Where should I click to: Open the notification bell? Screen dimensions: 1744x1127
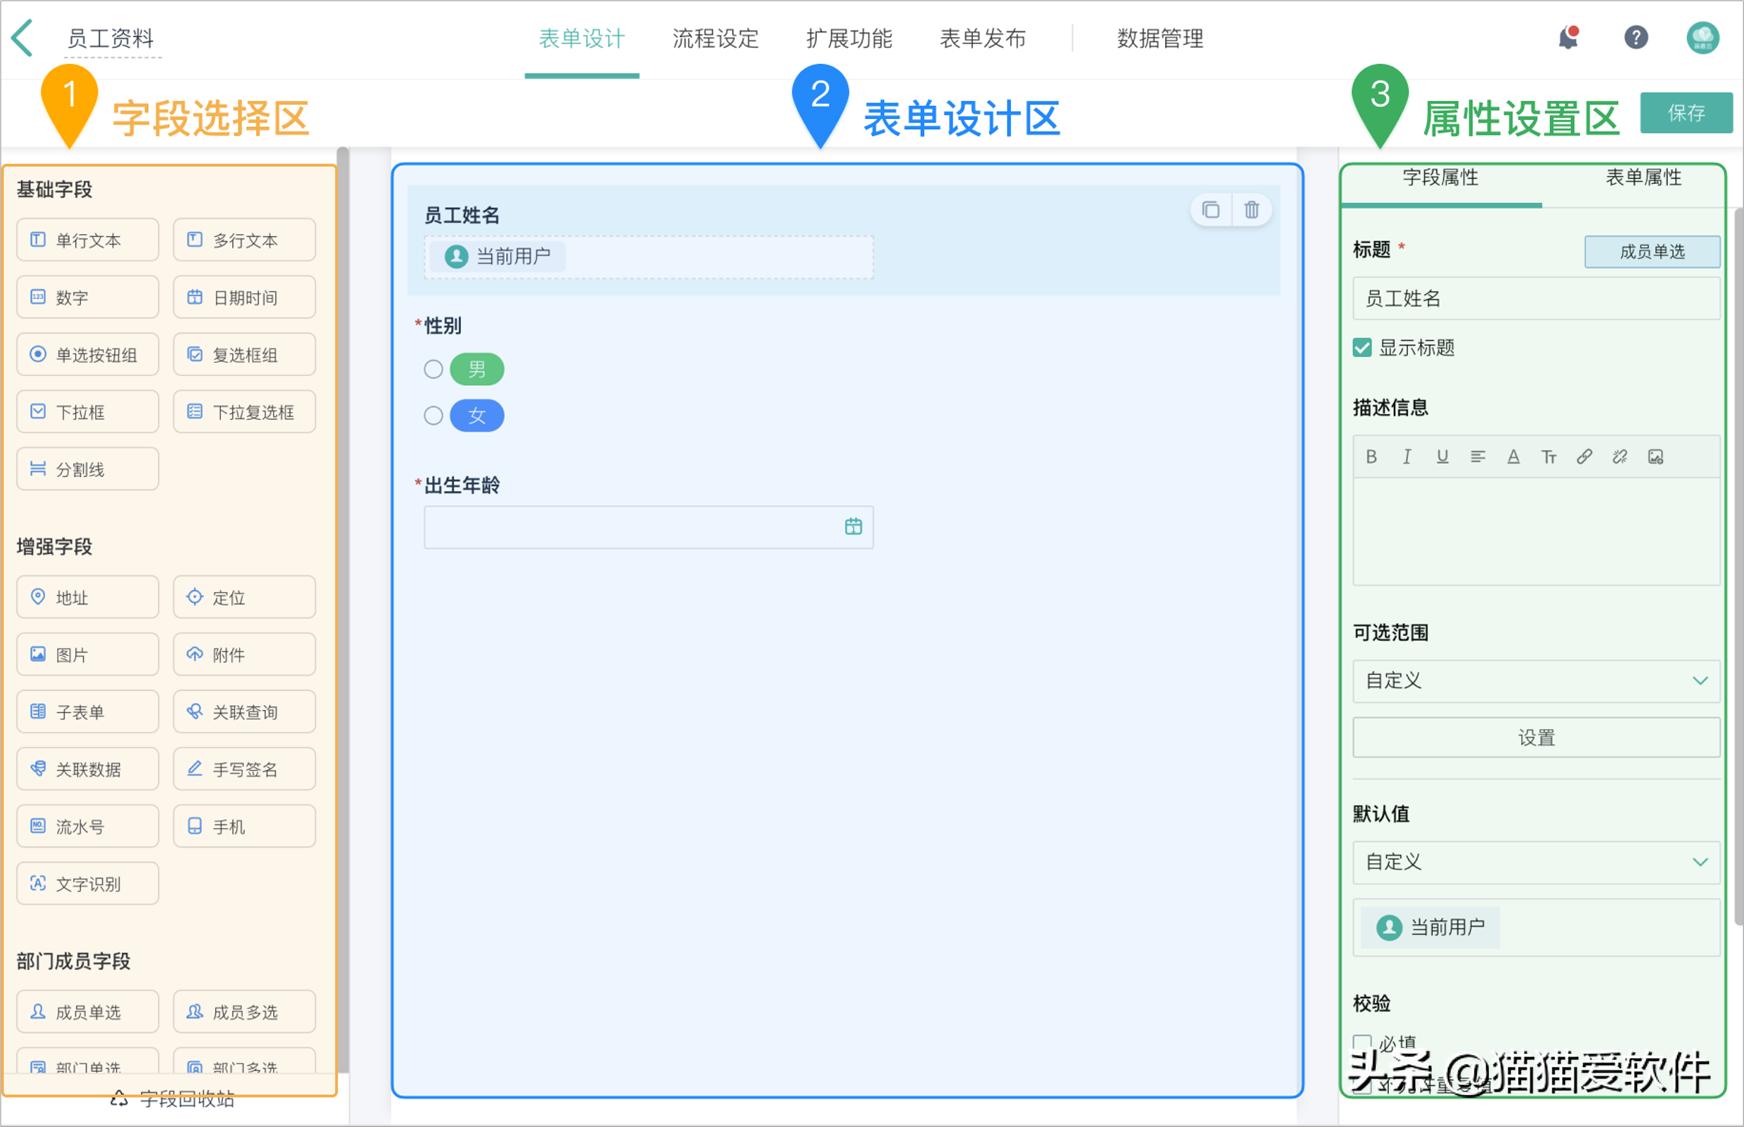click(x=1568, y=37)
